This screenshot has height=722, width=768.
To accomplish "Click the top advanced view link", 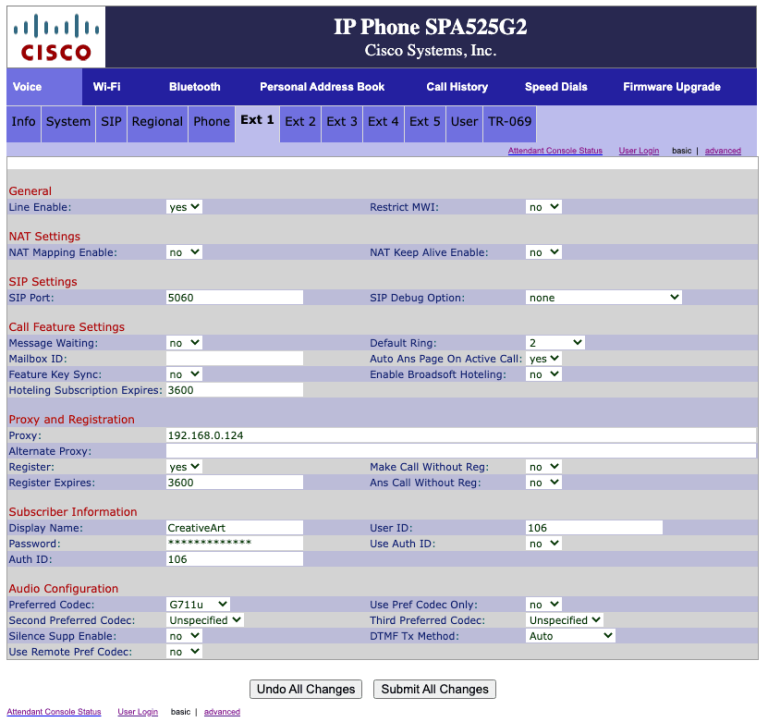I will pyautogui.click(x=722, y=151).
